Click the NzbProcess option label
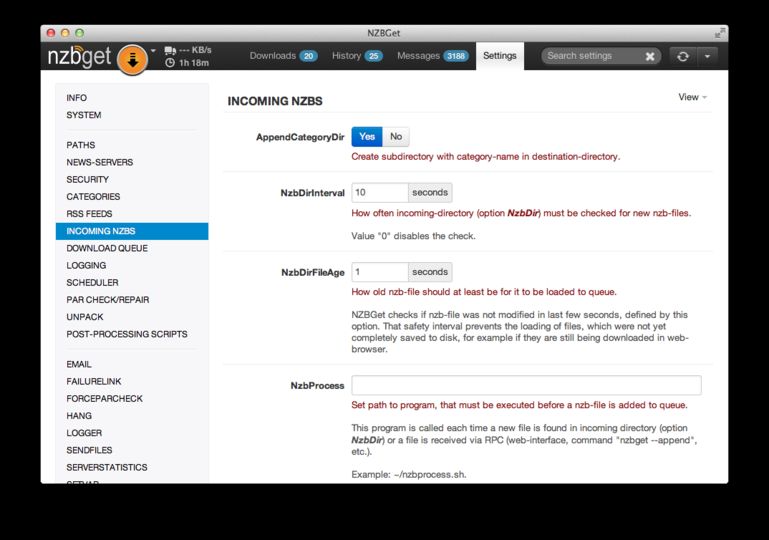The image size is (769, 540). (317, 386)
